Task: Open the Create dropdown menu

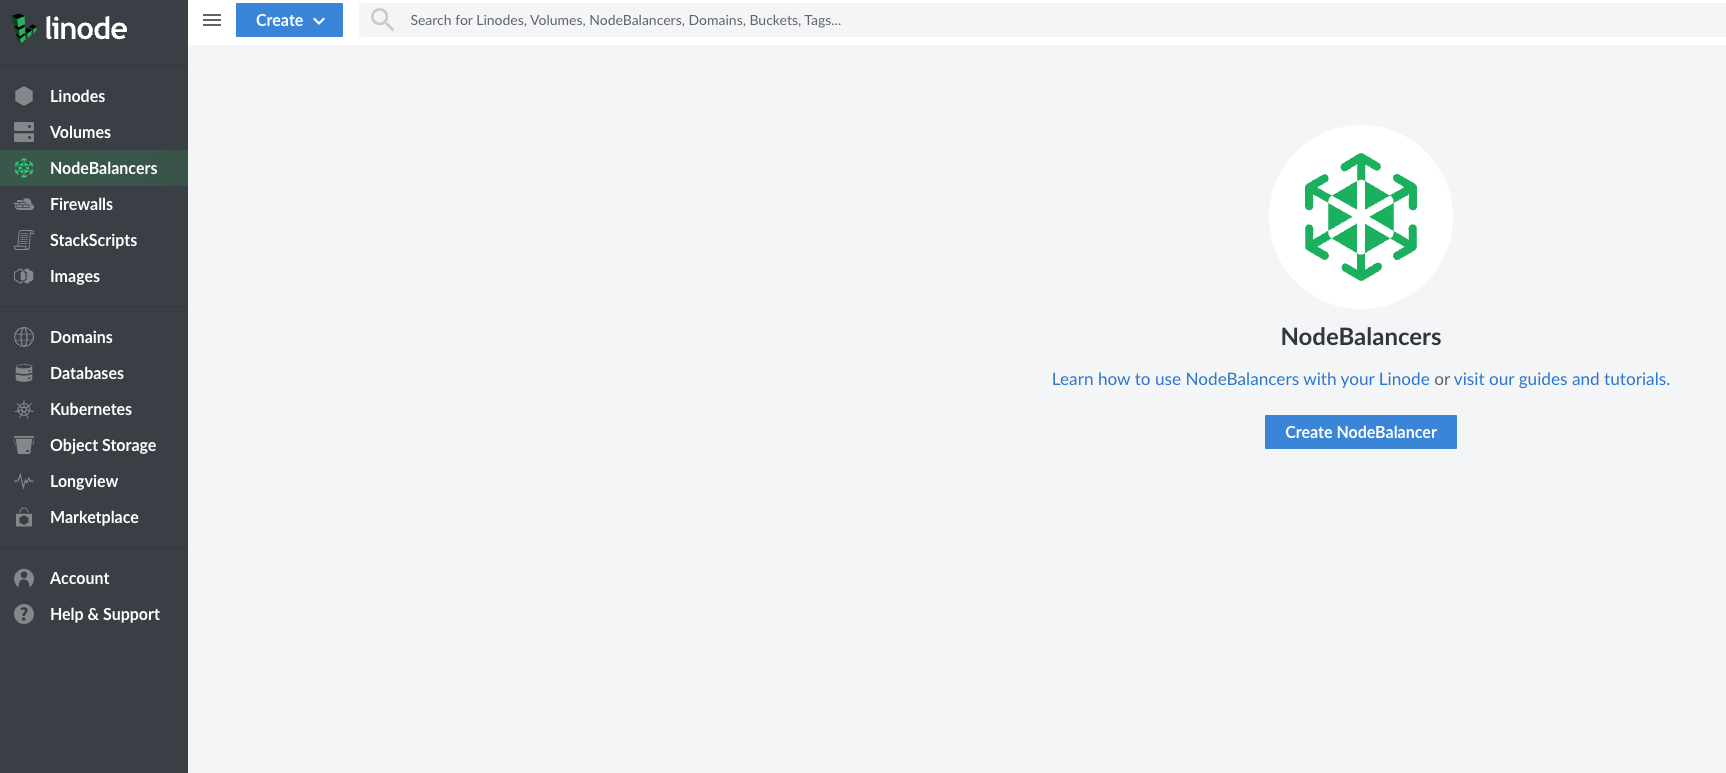Action: tap(289, 20)
